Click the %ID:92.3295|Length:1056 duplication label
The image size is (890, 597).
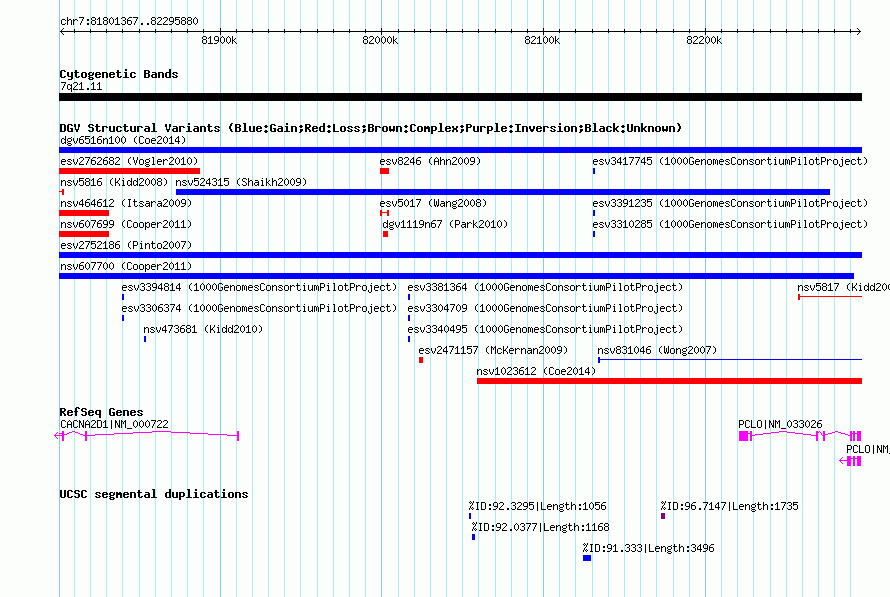(538, 506)
